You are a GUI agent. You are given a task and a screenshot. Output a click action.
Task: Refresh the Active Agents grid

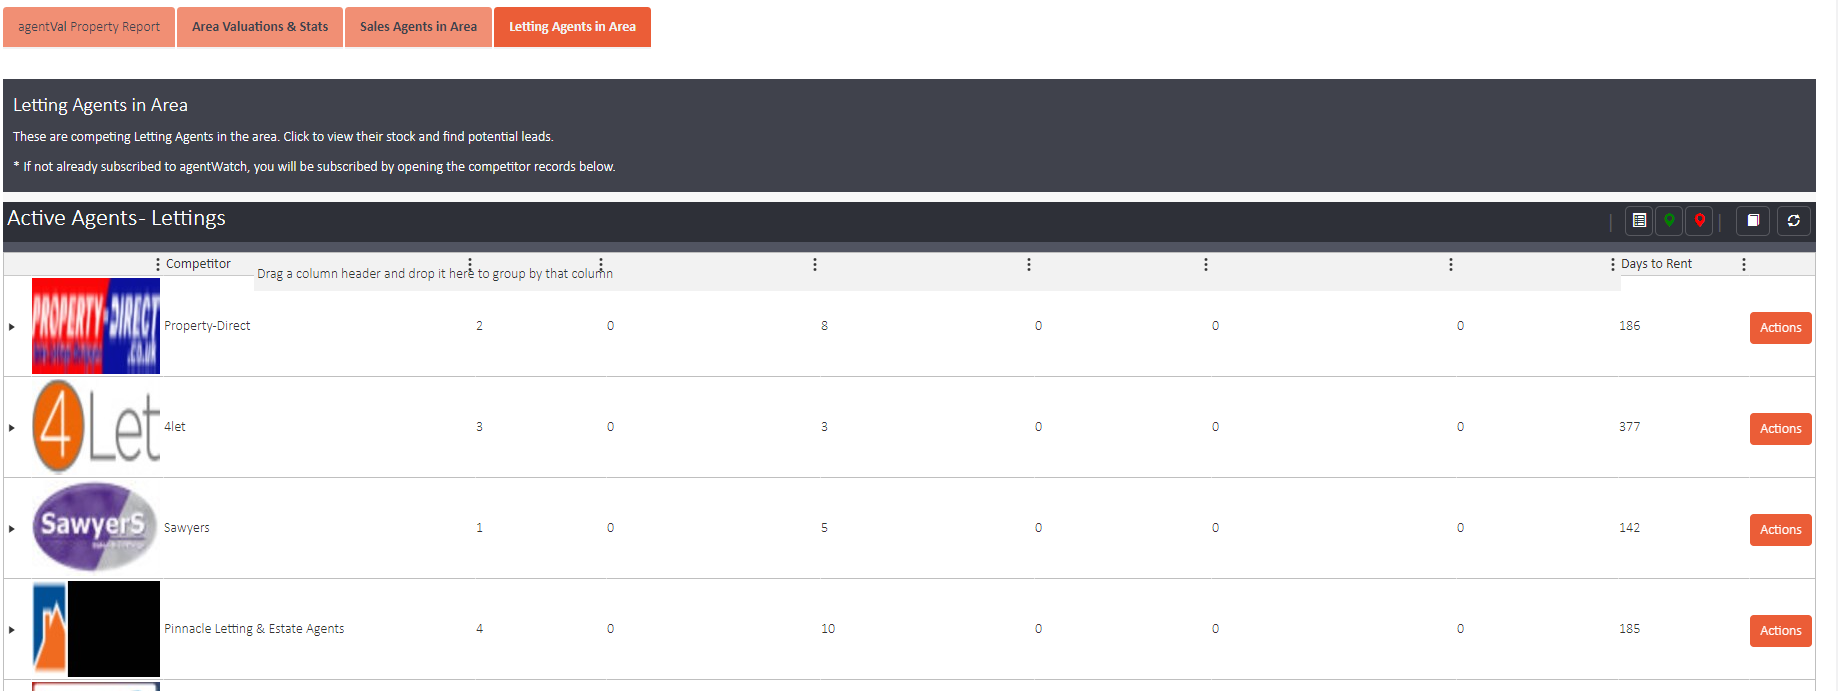(x=1793, y=221)
